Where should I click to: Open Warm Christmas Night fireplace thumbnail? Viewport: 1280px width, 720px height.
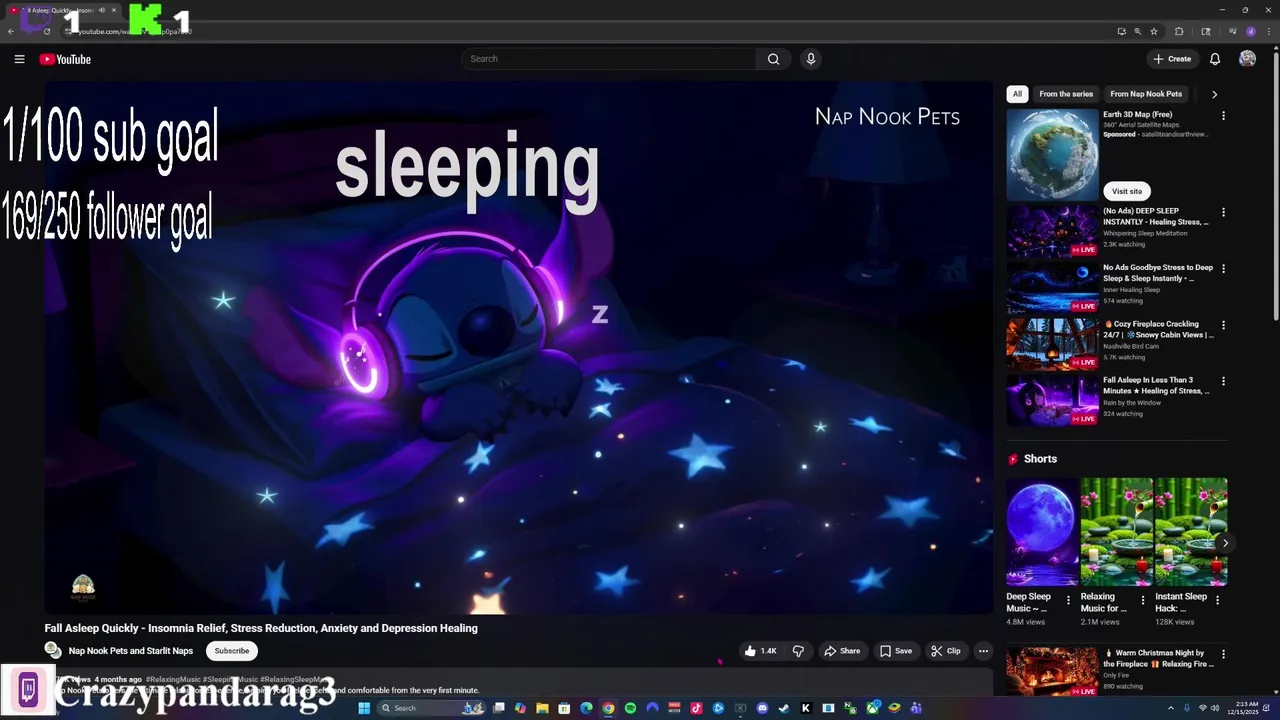pyautogui.click(x=1052, y=672)
